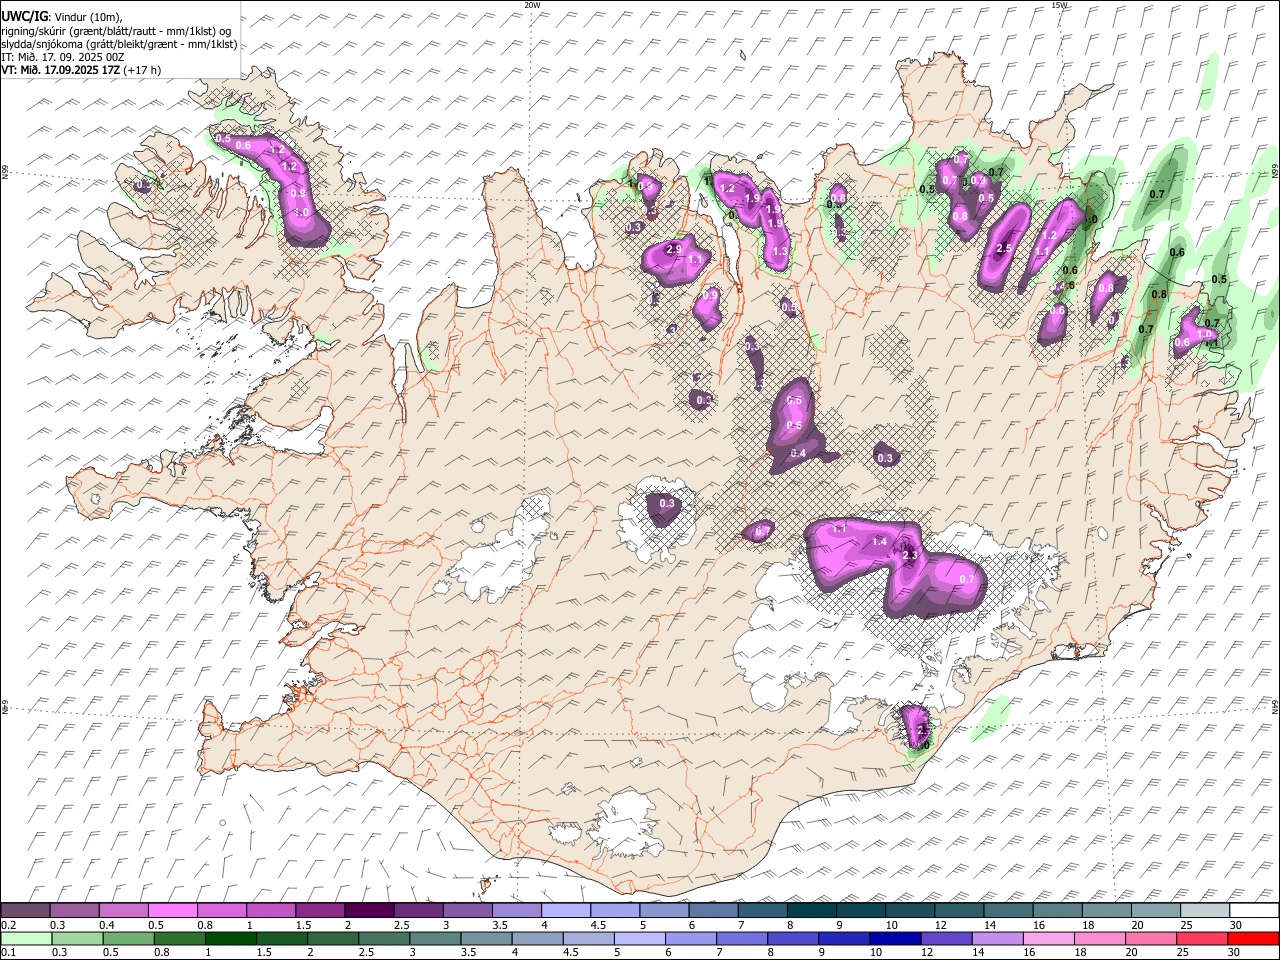Click the bright red final swatch in lower scale
The width and height of the screenshot is (1280, 960).
(1254, 938)
